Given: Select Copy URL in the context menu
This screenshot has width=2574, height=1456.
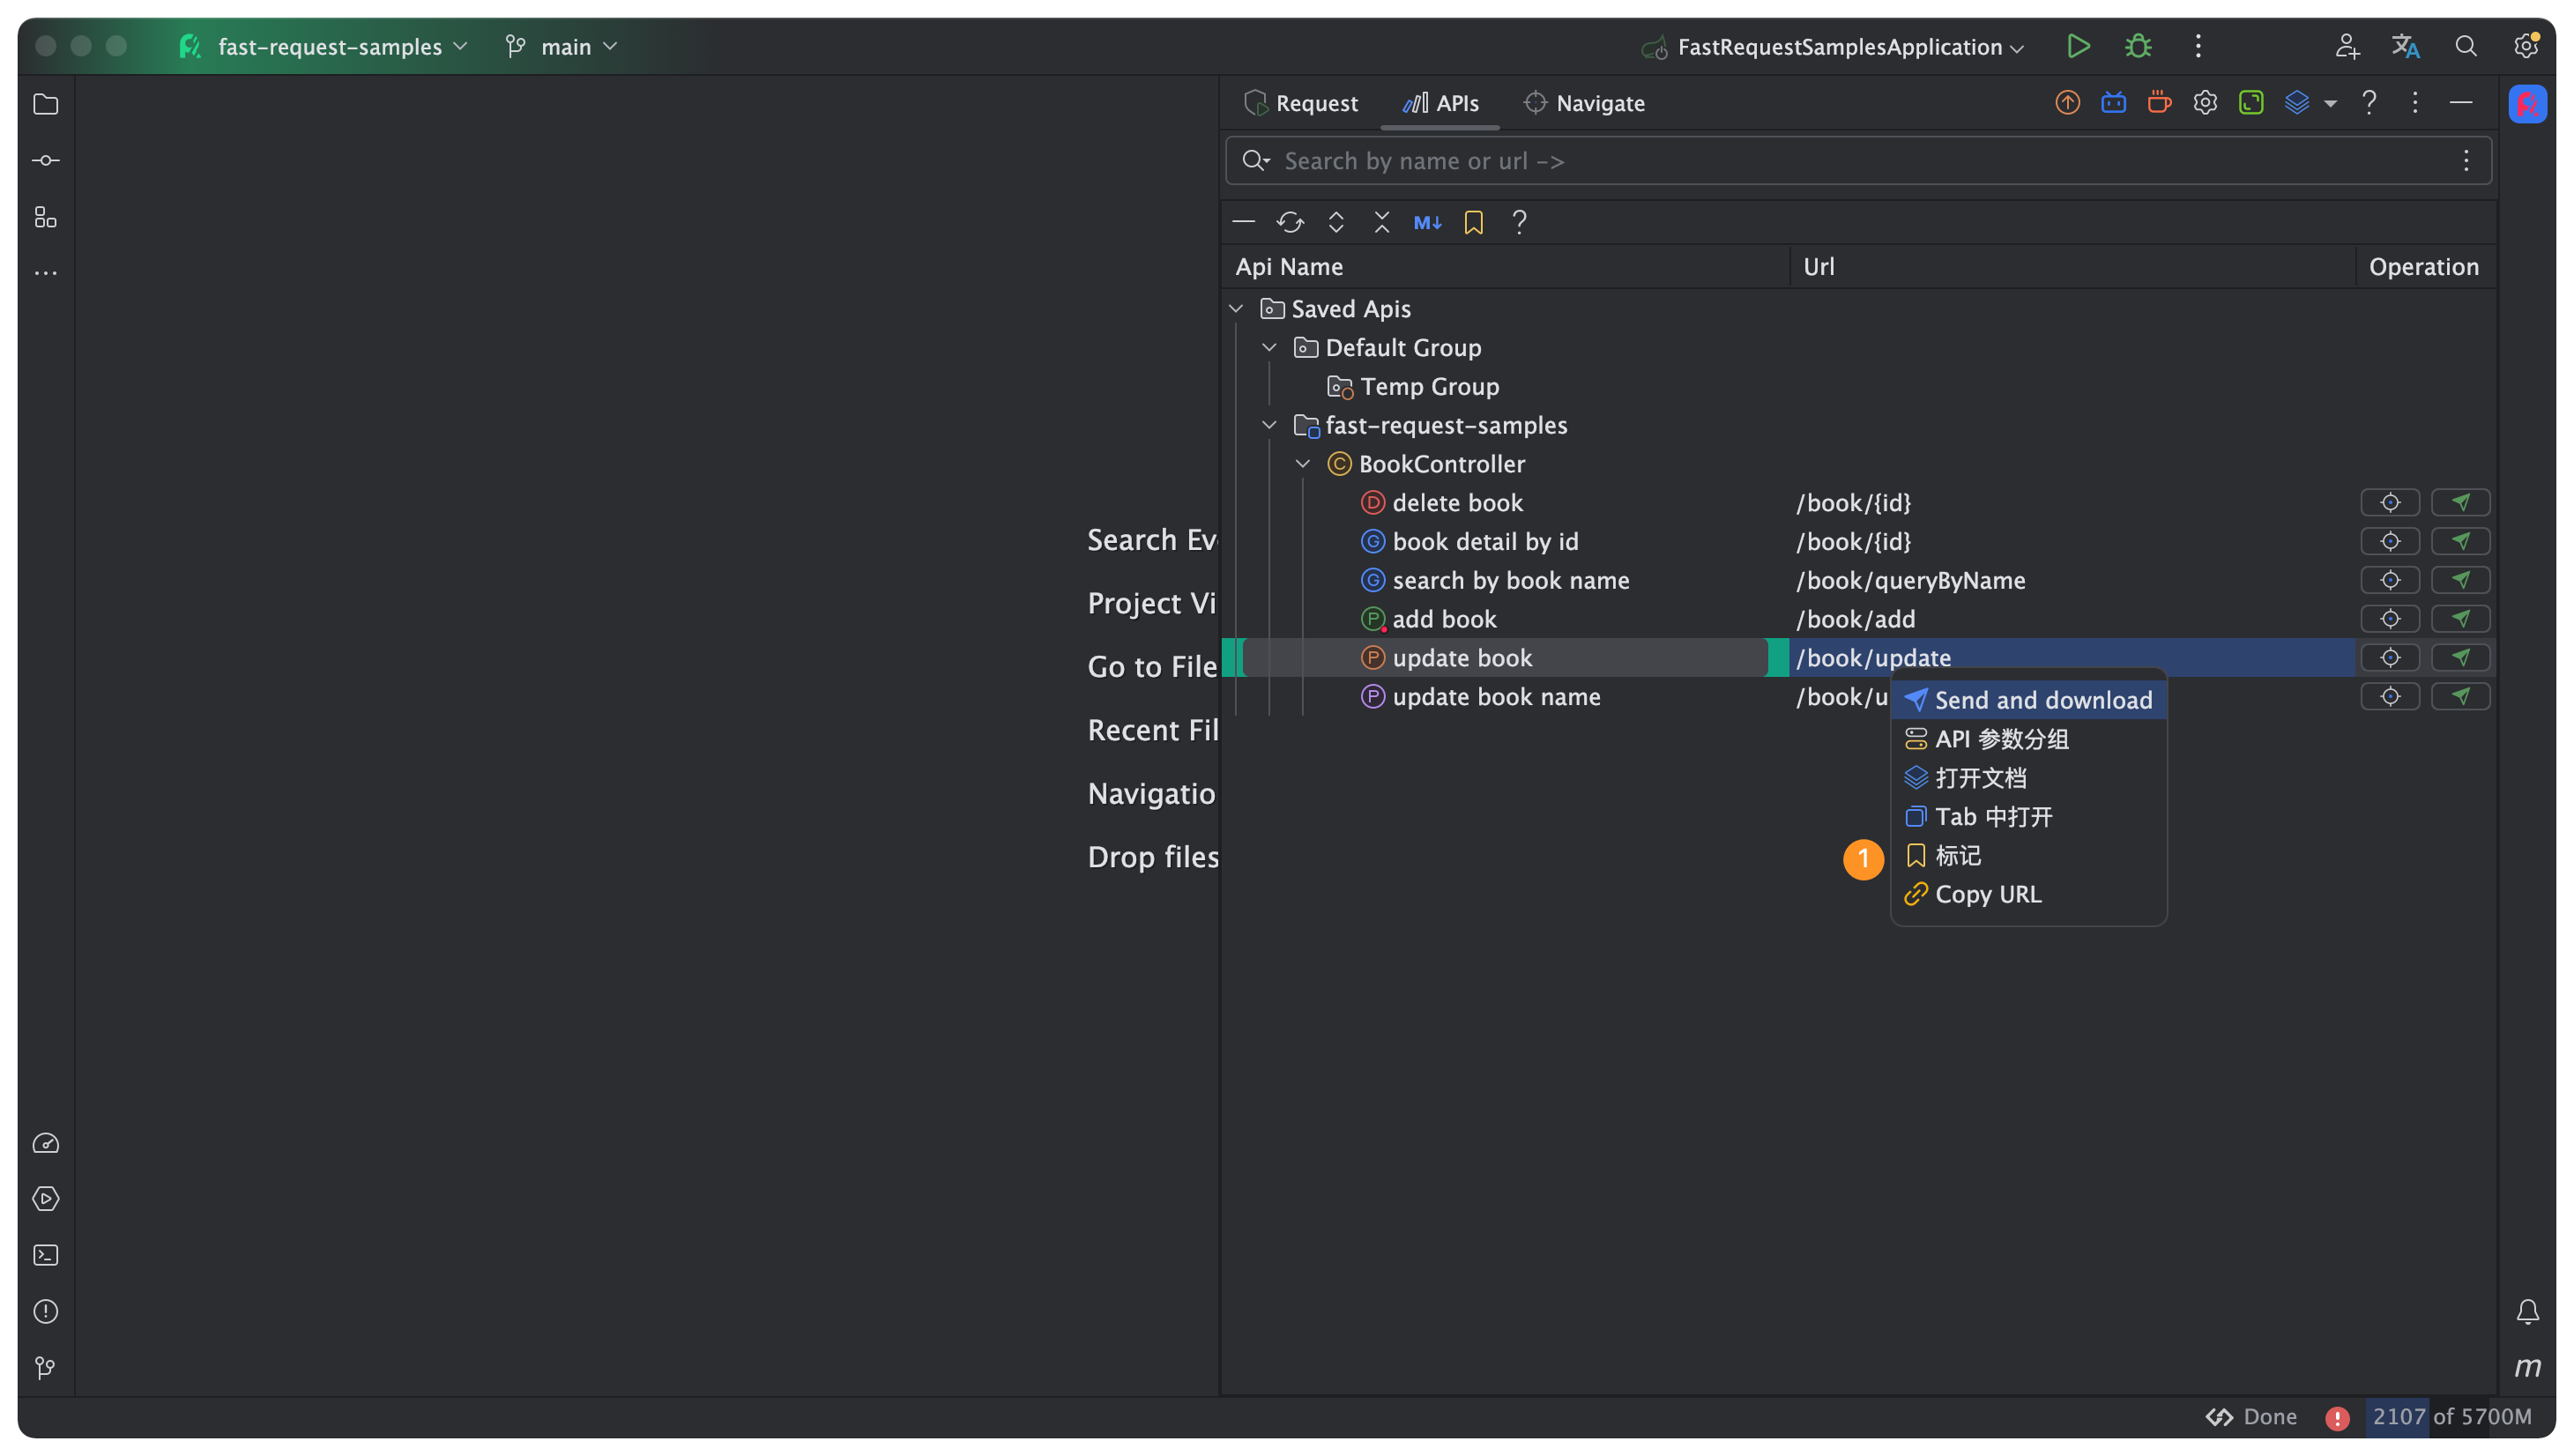Looking at the screenshot, I should (x=1988, y=894).
